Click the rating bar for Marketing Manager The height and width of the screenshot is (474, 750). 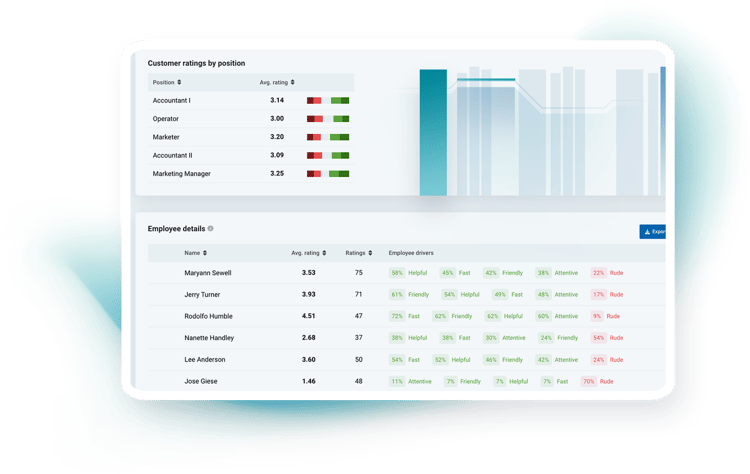coord(328,174)
